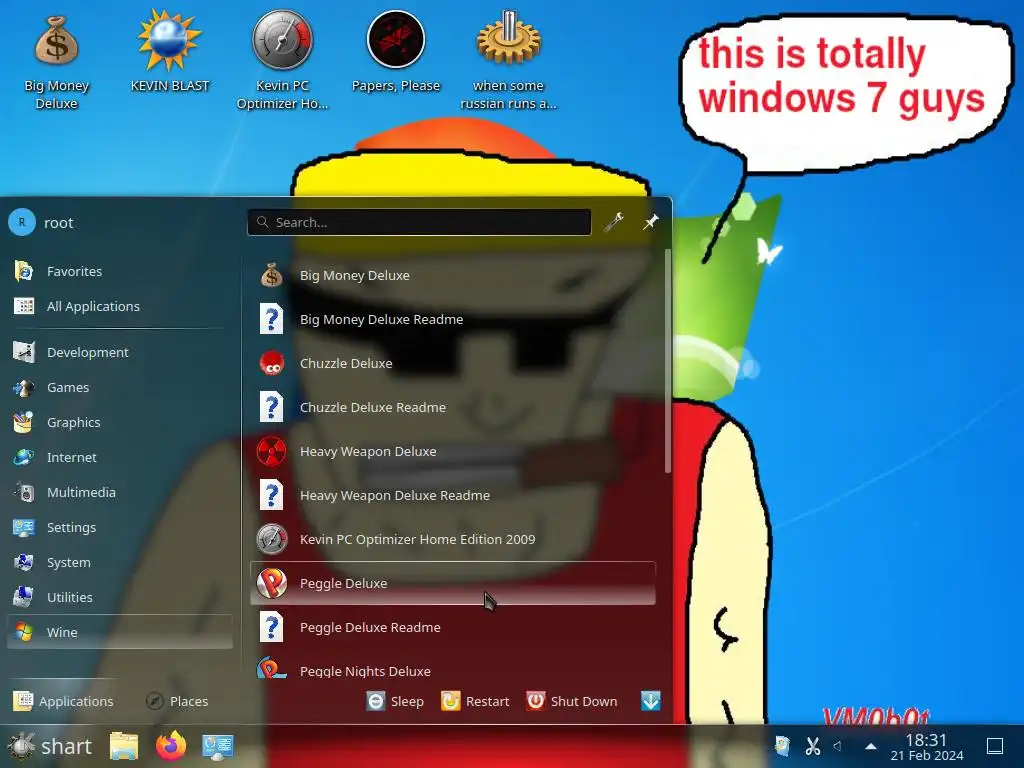Click the volume speaker tray icon
The image size is (1024, 768).
click(x=838, y=745)
